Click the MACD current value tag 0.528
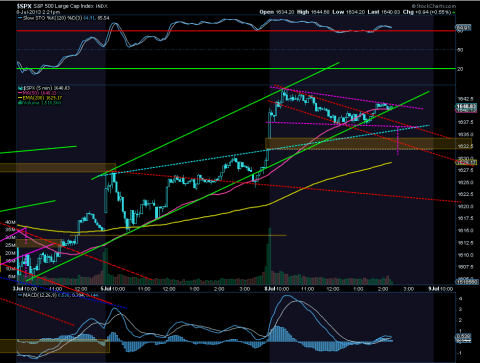 463,337
